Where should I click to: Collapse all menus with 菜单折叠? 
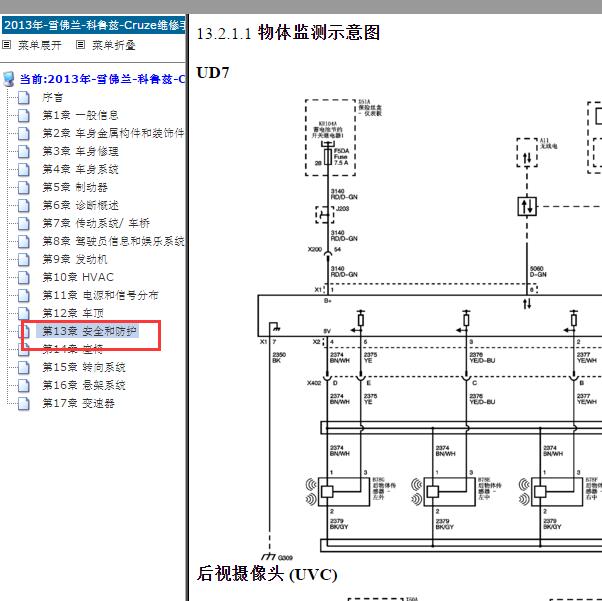pyautogui.click(x=114, y=45)
